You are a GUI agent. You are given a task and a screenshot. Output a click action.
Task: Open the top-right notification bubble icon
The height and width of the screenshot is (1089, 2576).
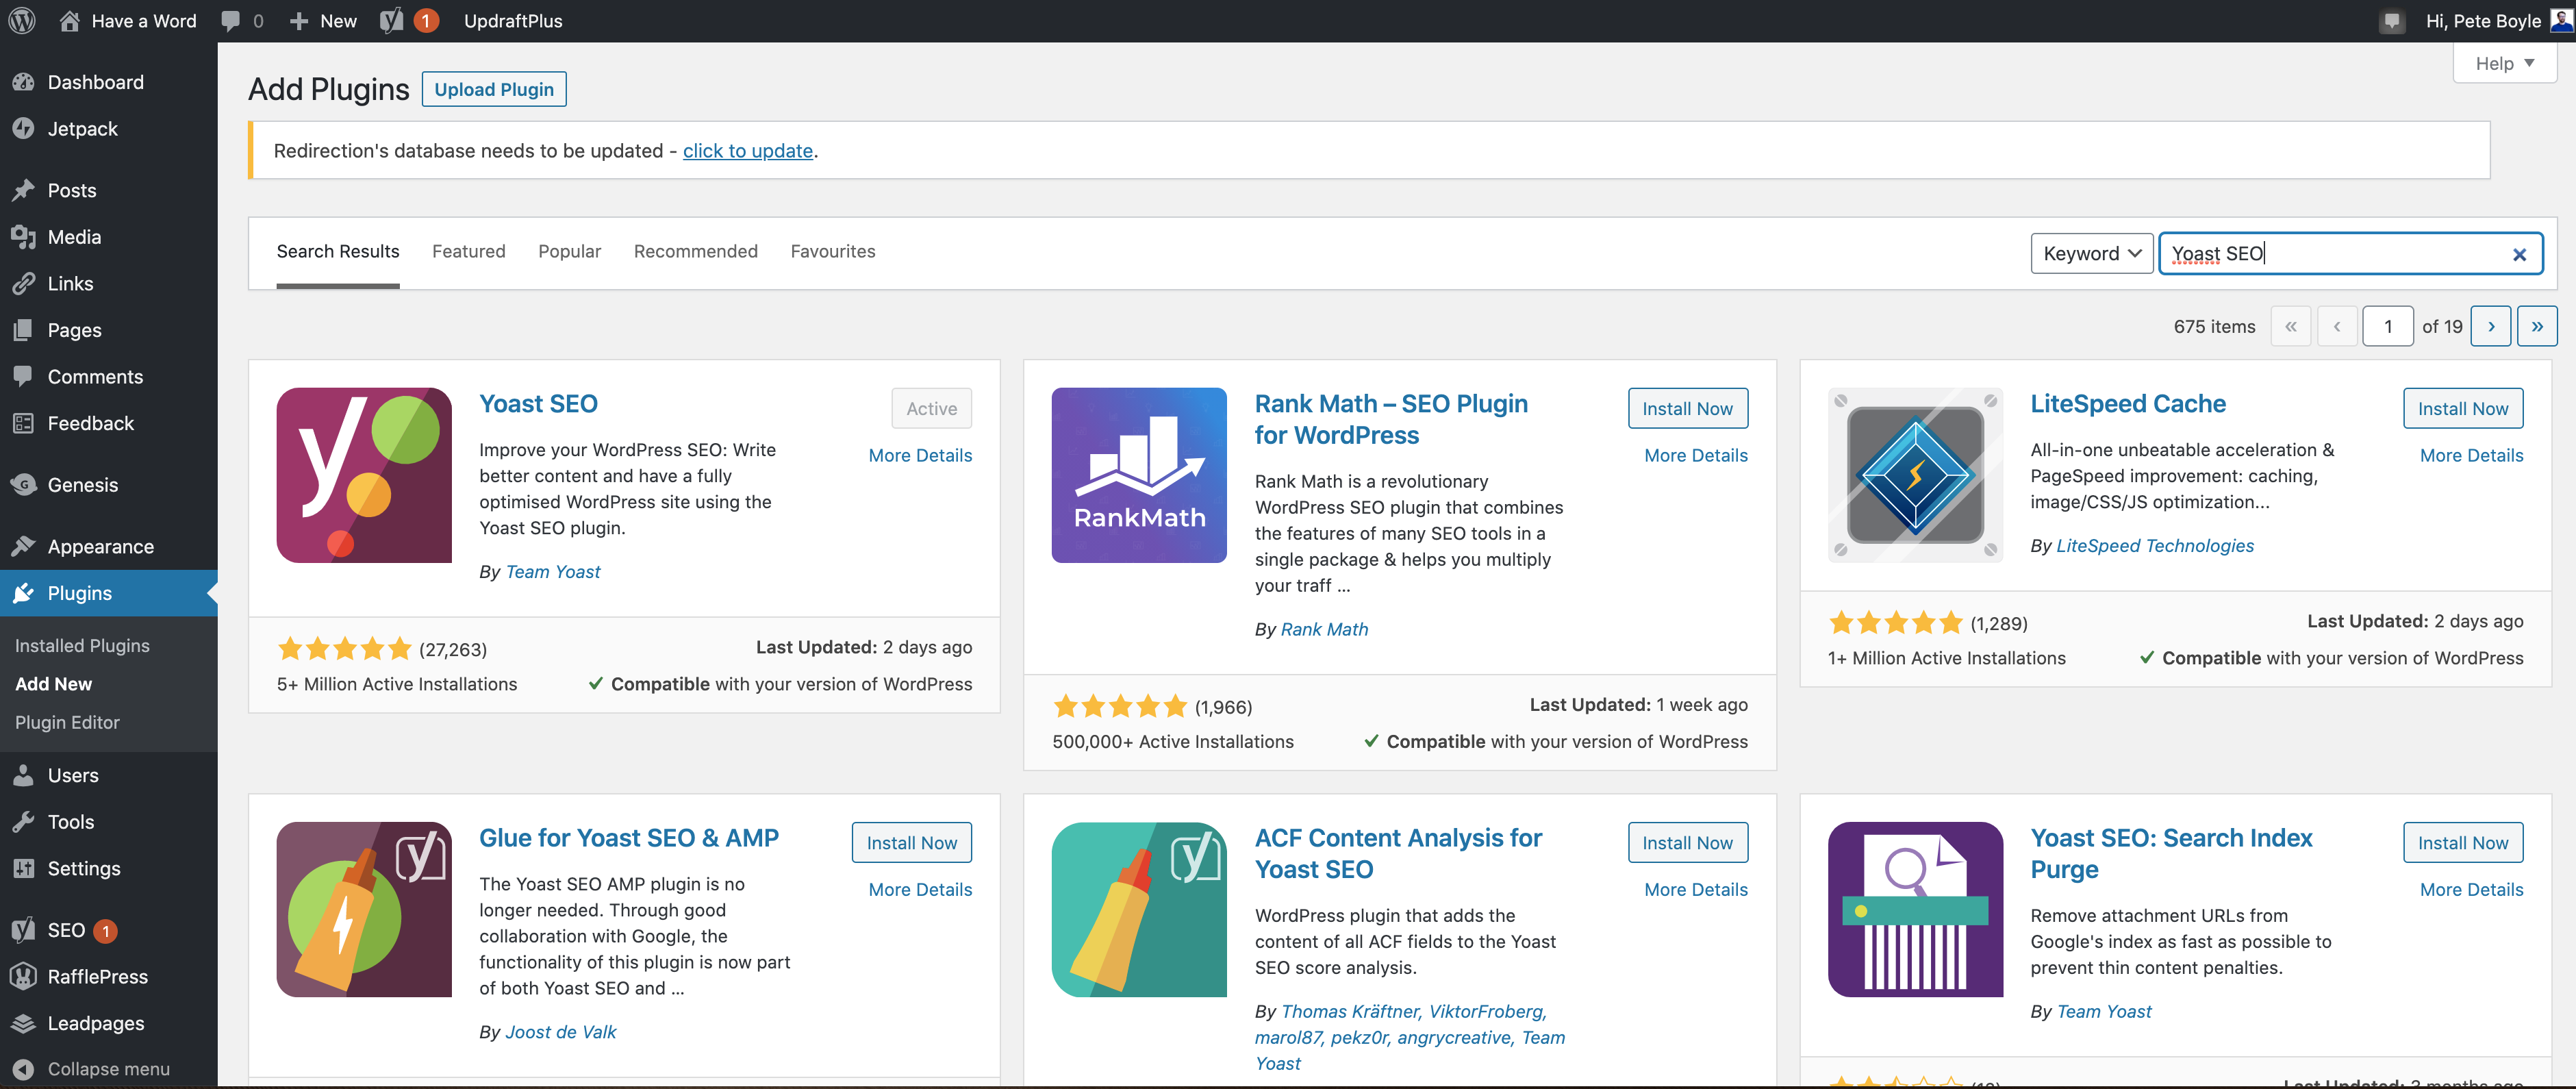(x=2391, y=20)
